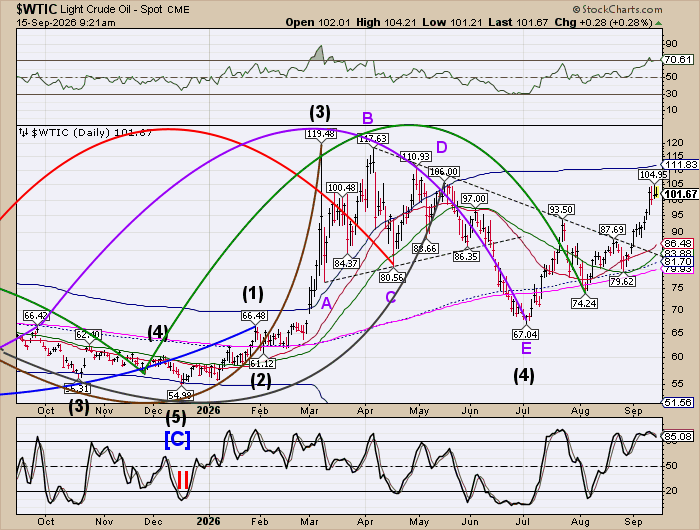
Task: Click the small arrows icon before $WTIC (Daily)
Action: point(23,133)
